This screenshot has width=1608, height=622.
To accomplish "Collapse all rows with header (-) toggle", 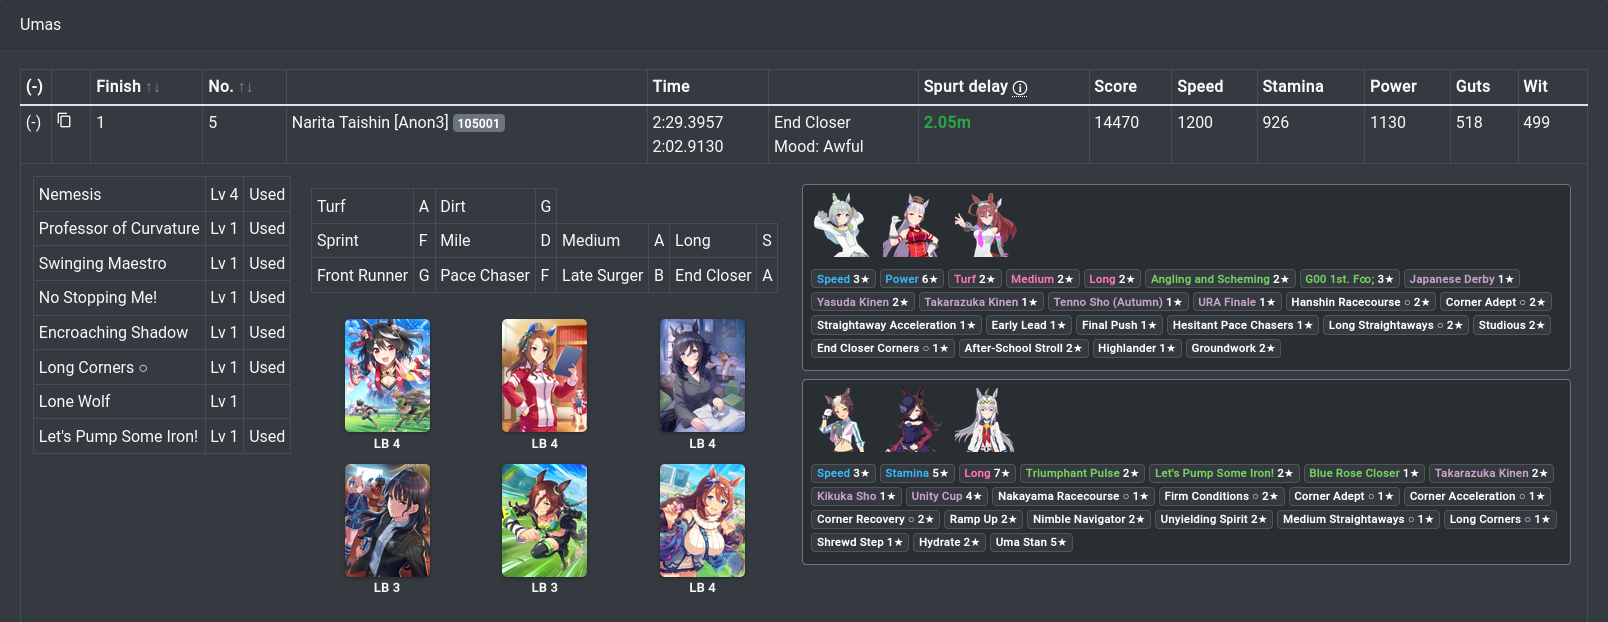I will click(x=34, y=87).
